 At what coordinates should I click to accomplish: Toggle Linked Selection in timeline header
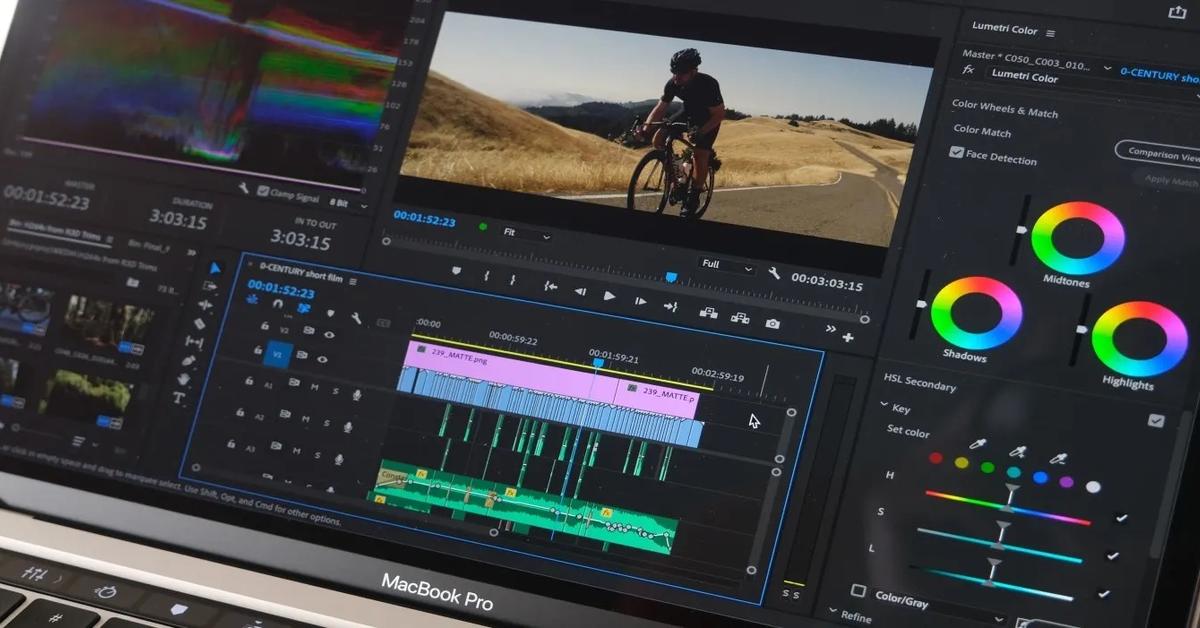(304, 308)
